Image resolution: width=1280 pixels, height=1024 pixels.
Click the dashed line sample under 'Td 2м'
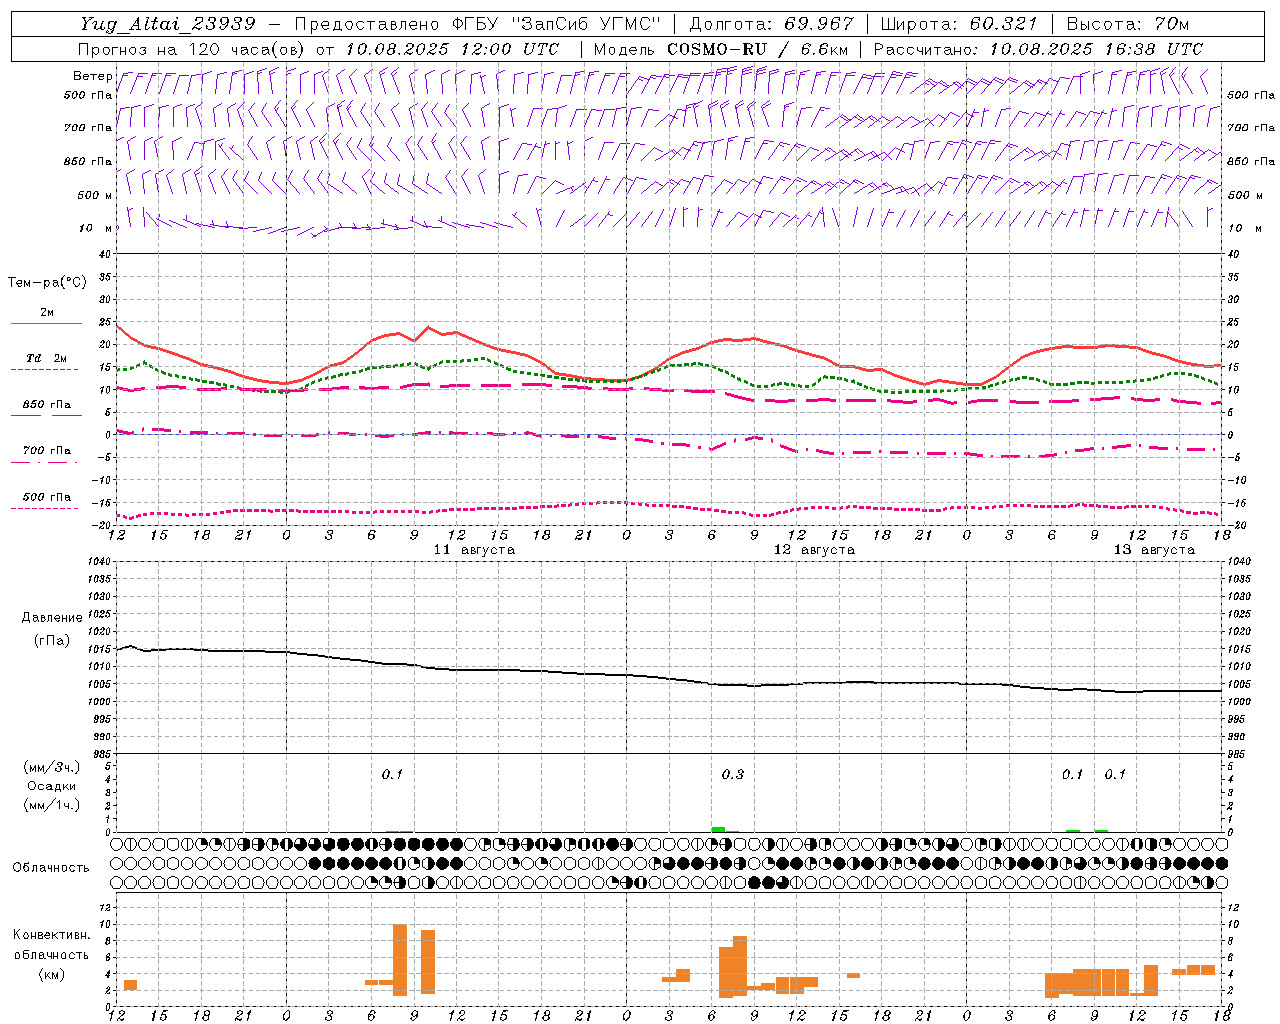point(44,370)
